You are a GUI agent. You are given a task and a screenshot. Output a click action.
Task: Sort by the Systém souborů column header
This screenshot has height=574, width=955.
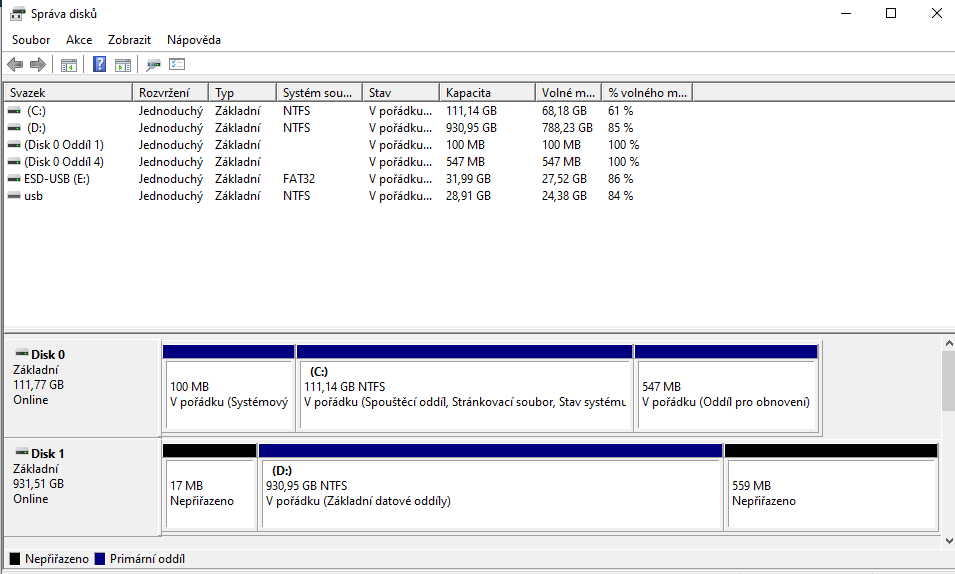pyautogui.click(x=319, y=93)
